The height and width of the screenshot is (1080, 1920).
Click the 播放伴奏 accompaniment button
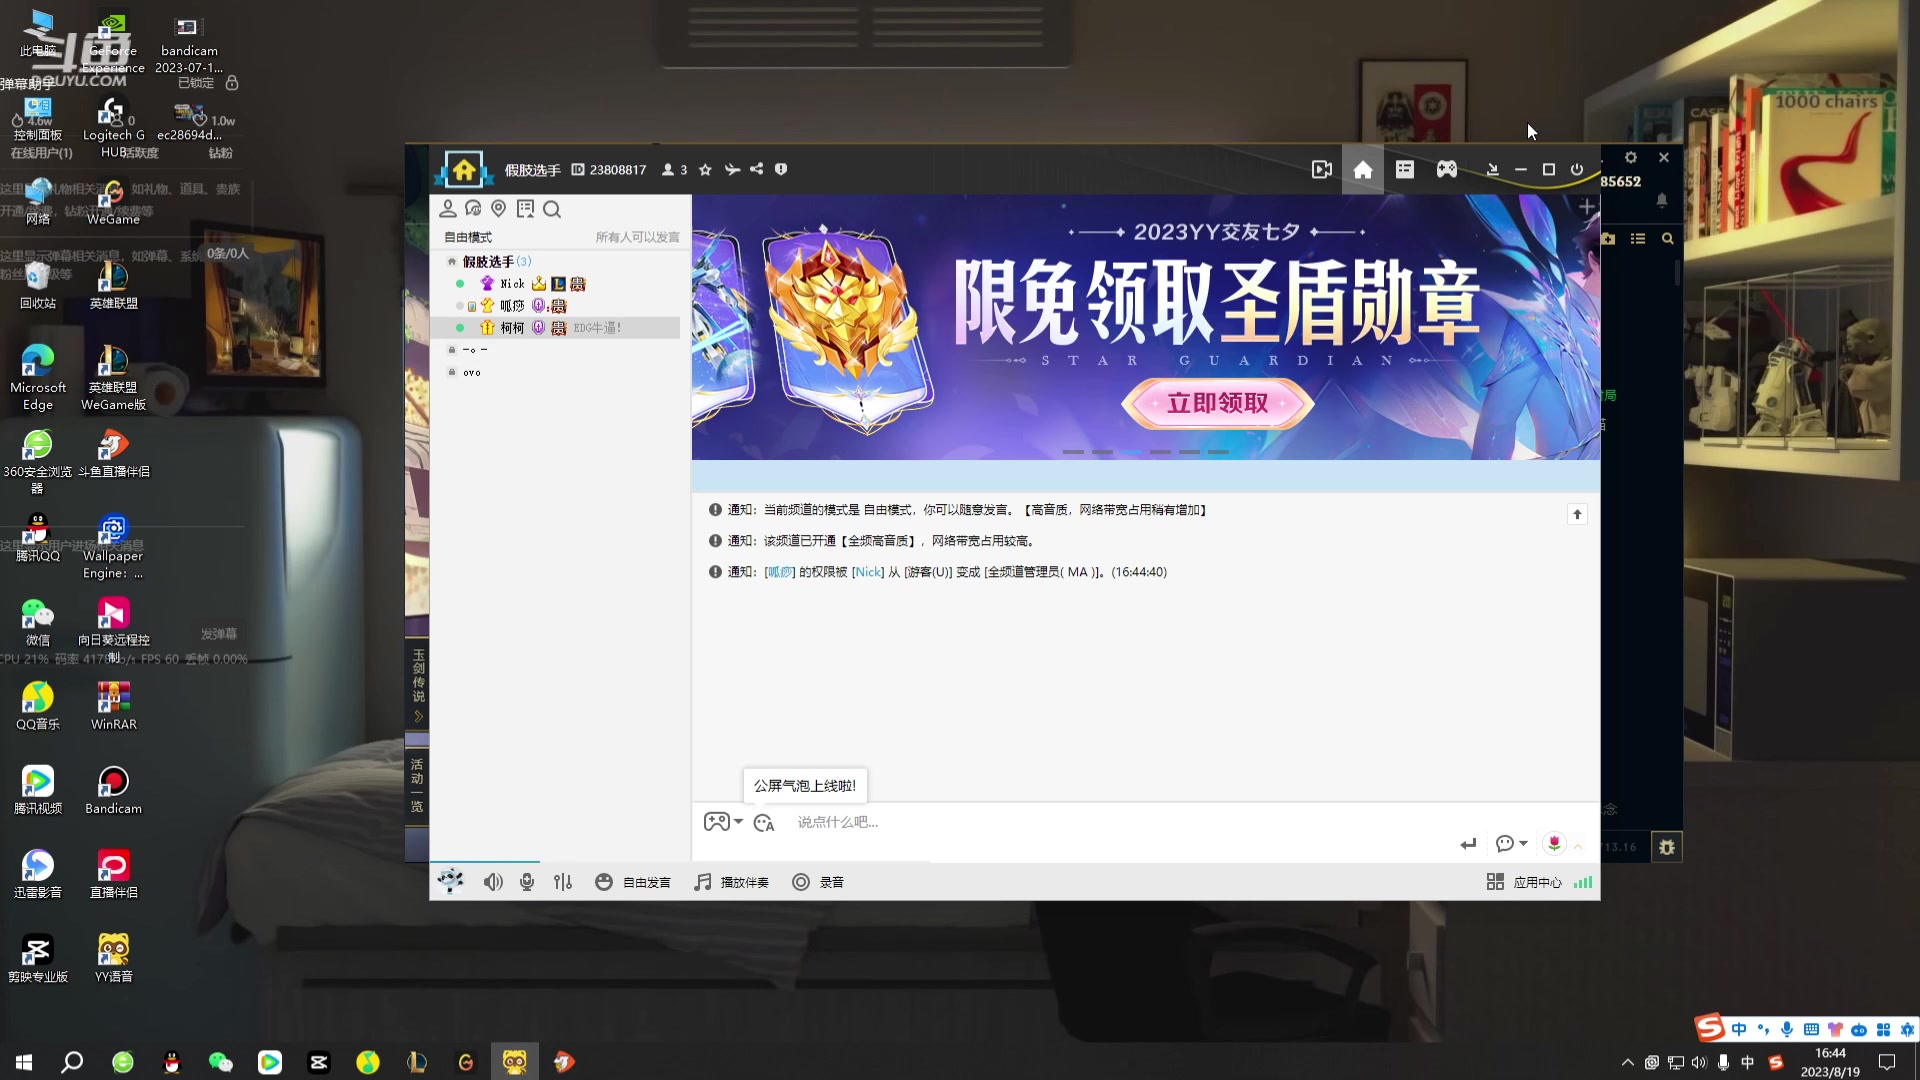click(732, 882)
